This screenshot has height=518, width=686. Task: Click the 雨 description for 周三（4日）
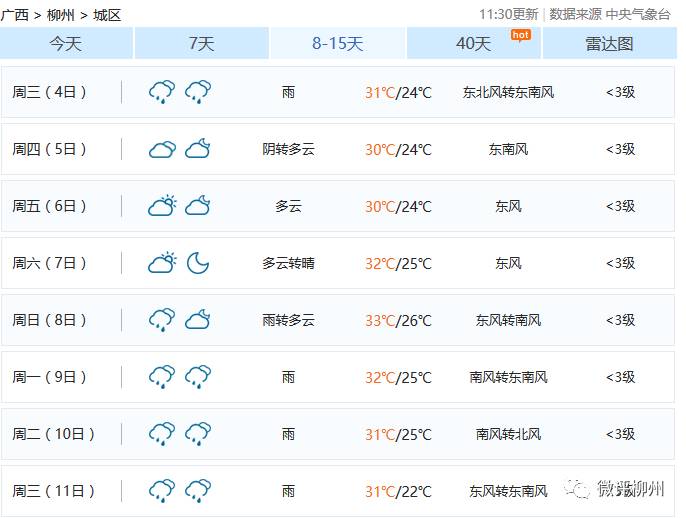288,92
